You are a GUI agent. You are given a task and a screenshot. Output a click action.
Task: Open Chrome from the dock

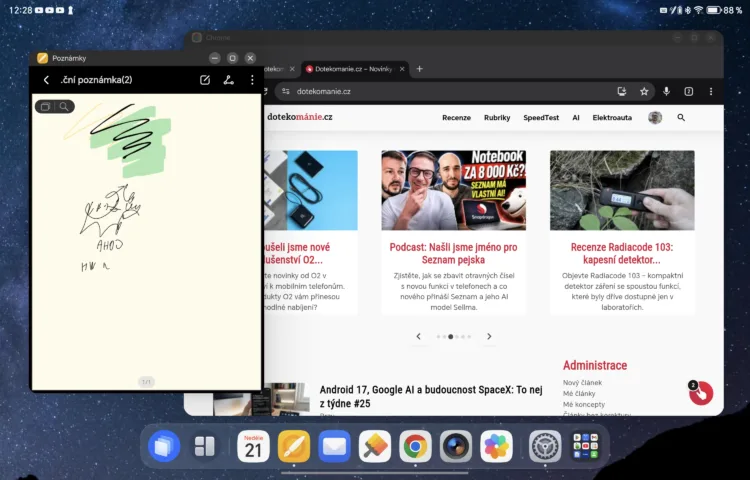(415, 447)
